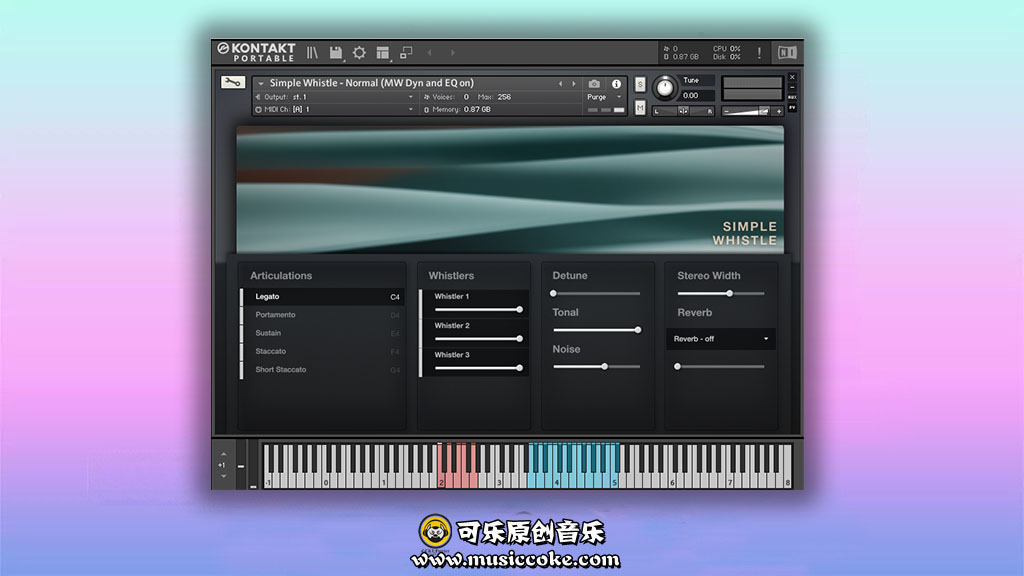Toggle Legato articulation indicator bar
Viewport: 1024px width, 576px height.
tap(242, 296)
